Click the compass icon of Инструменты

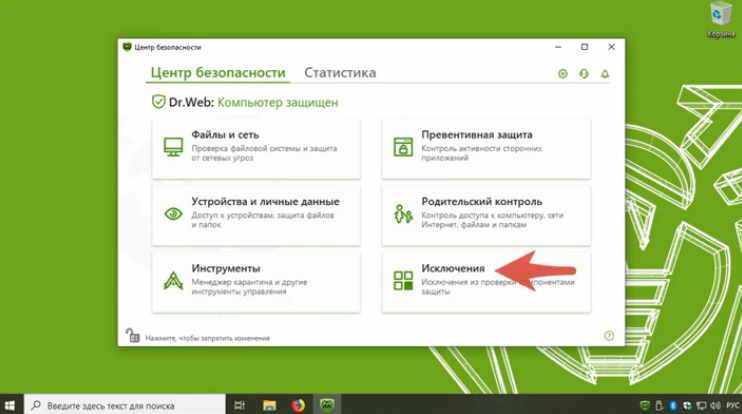173,280
